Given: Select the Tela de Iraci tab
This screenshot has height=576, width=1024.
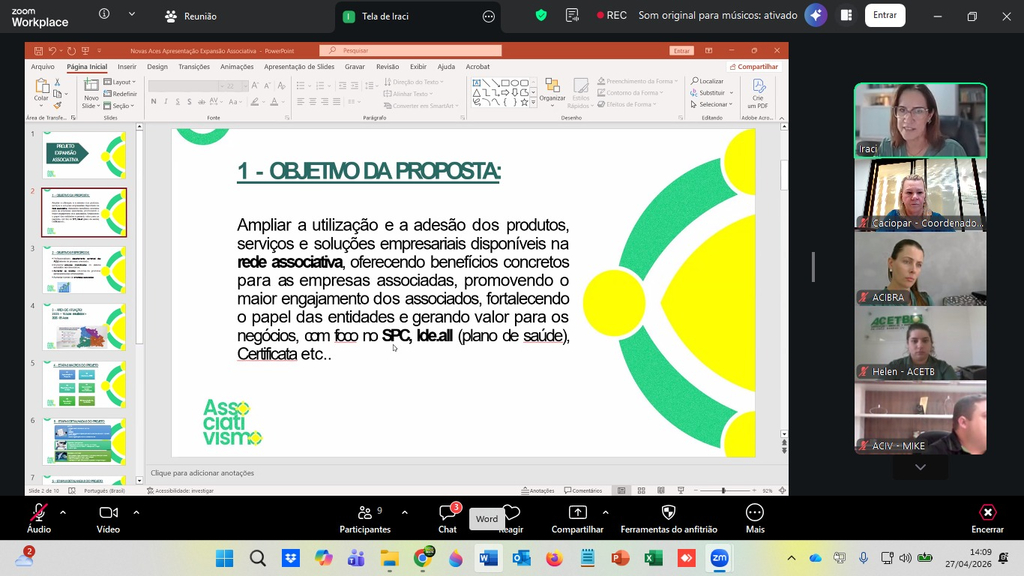Looking at the screenshot, I should point(384,16).
